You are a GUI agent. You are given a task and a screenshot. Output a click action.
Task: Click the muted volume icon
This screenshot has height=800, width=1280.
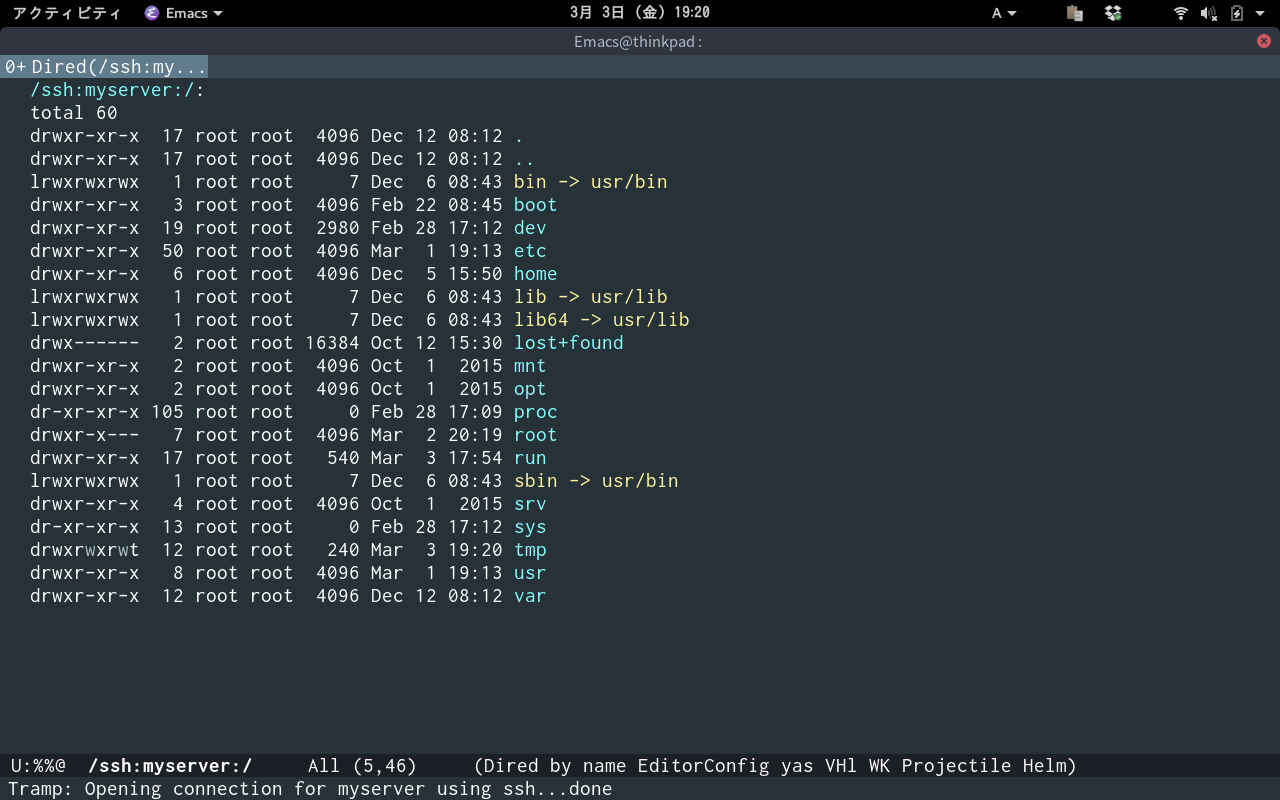tap(1209, 13)
